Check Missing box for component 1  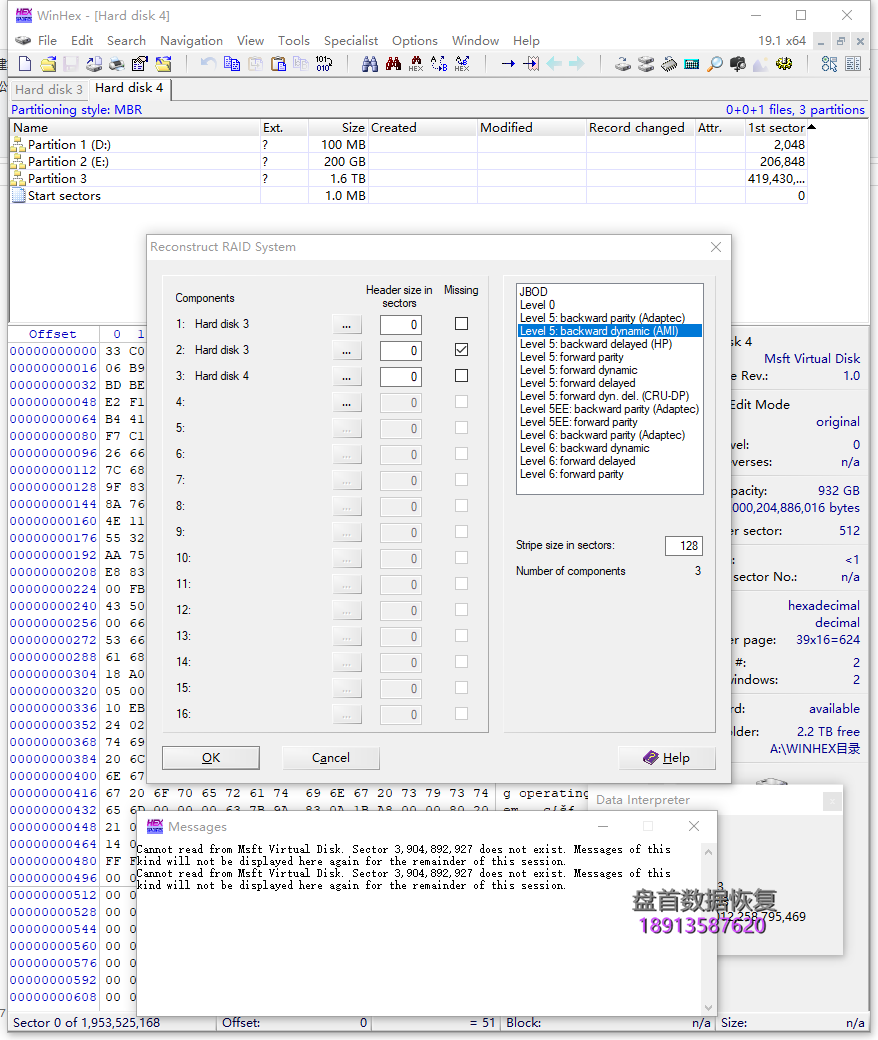[x=462, y=324]
